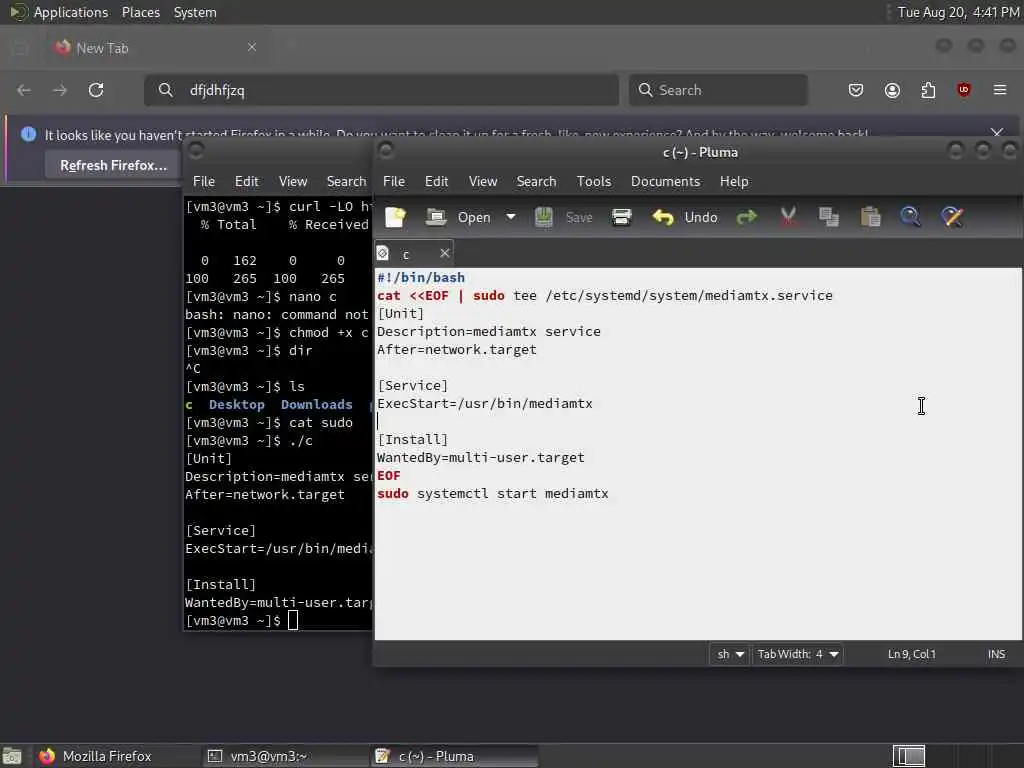Open the Tools menu in Pluma
Viewport: 1024px width, 768px height.
click(594, 182)
